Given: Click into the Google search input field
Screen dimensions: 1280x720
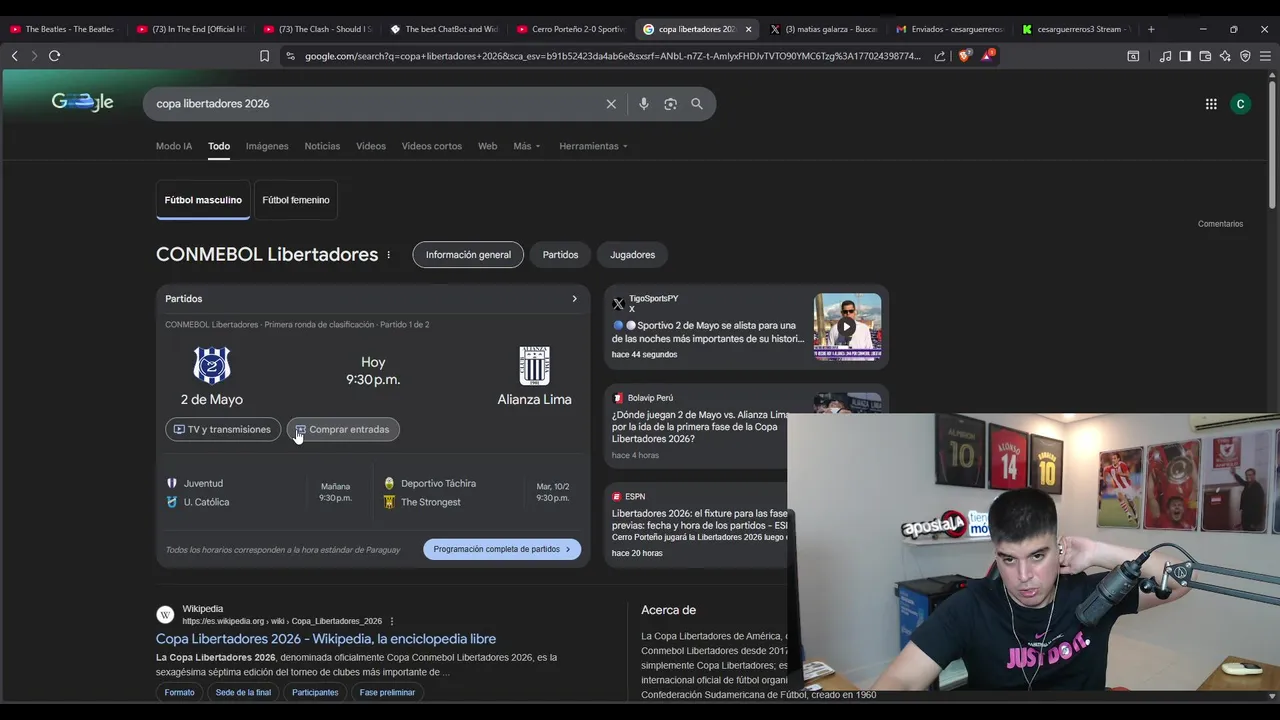Looking at the screenshot, I should click(378, 104).
